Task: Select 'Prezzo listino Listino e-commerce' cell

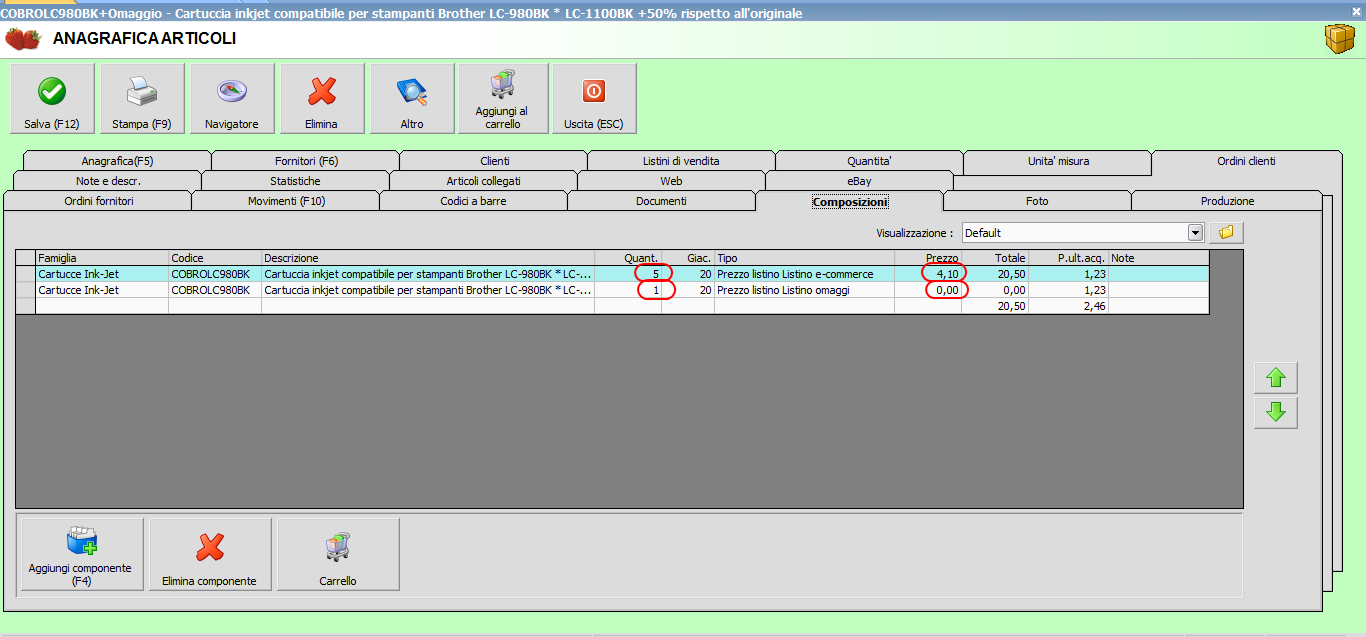Action: [804, 274]
